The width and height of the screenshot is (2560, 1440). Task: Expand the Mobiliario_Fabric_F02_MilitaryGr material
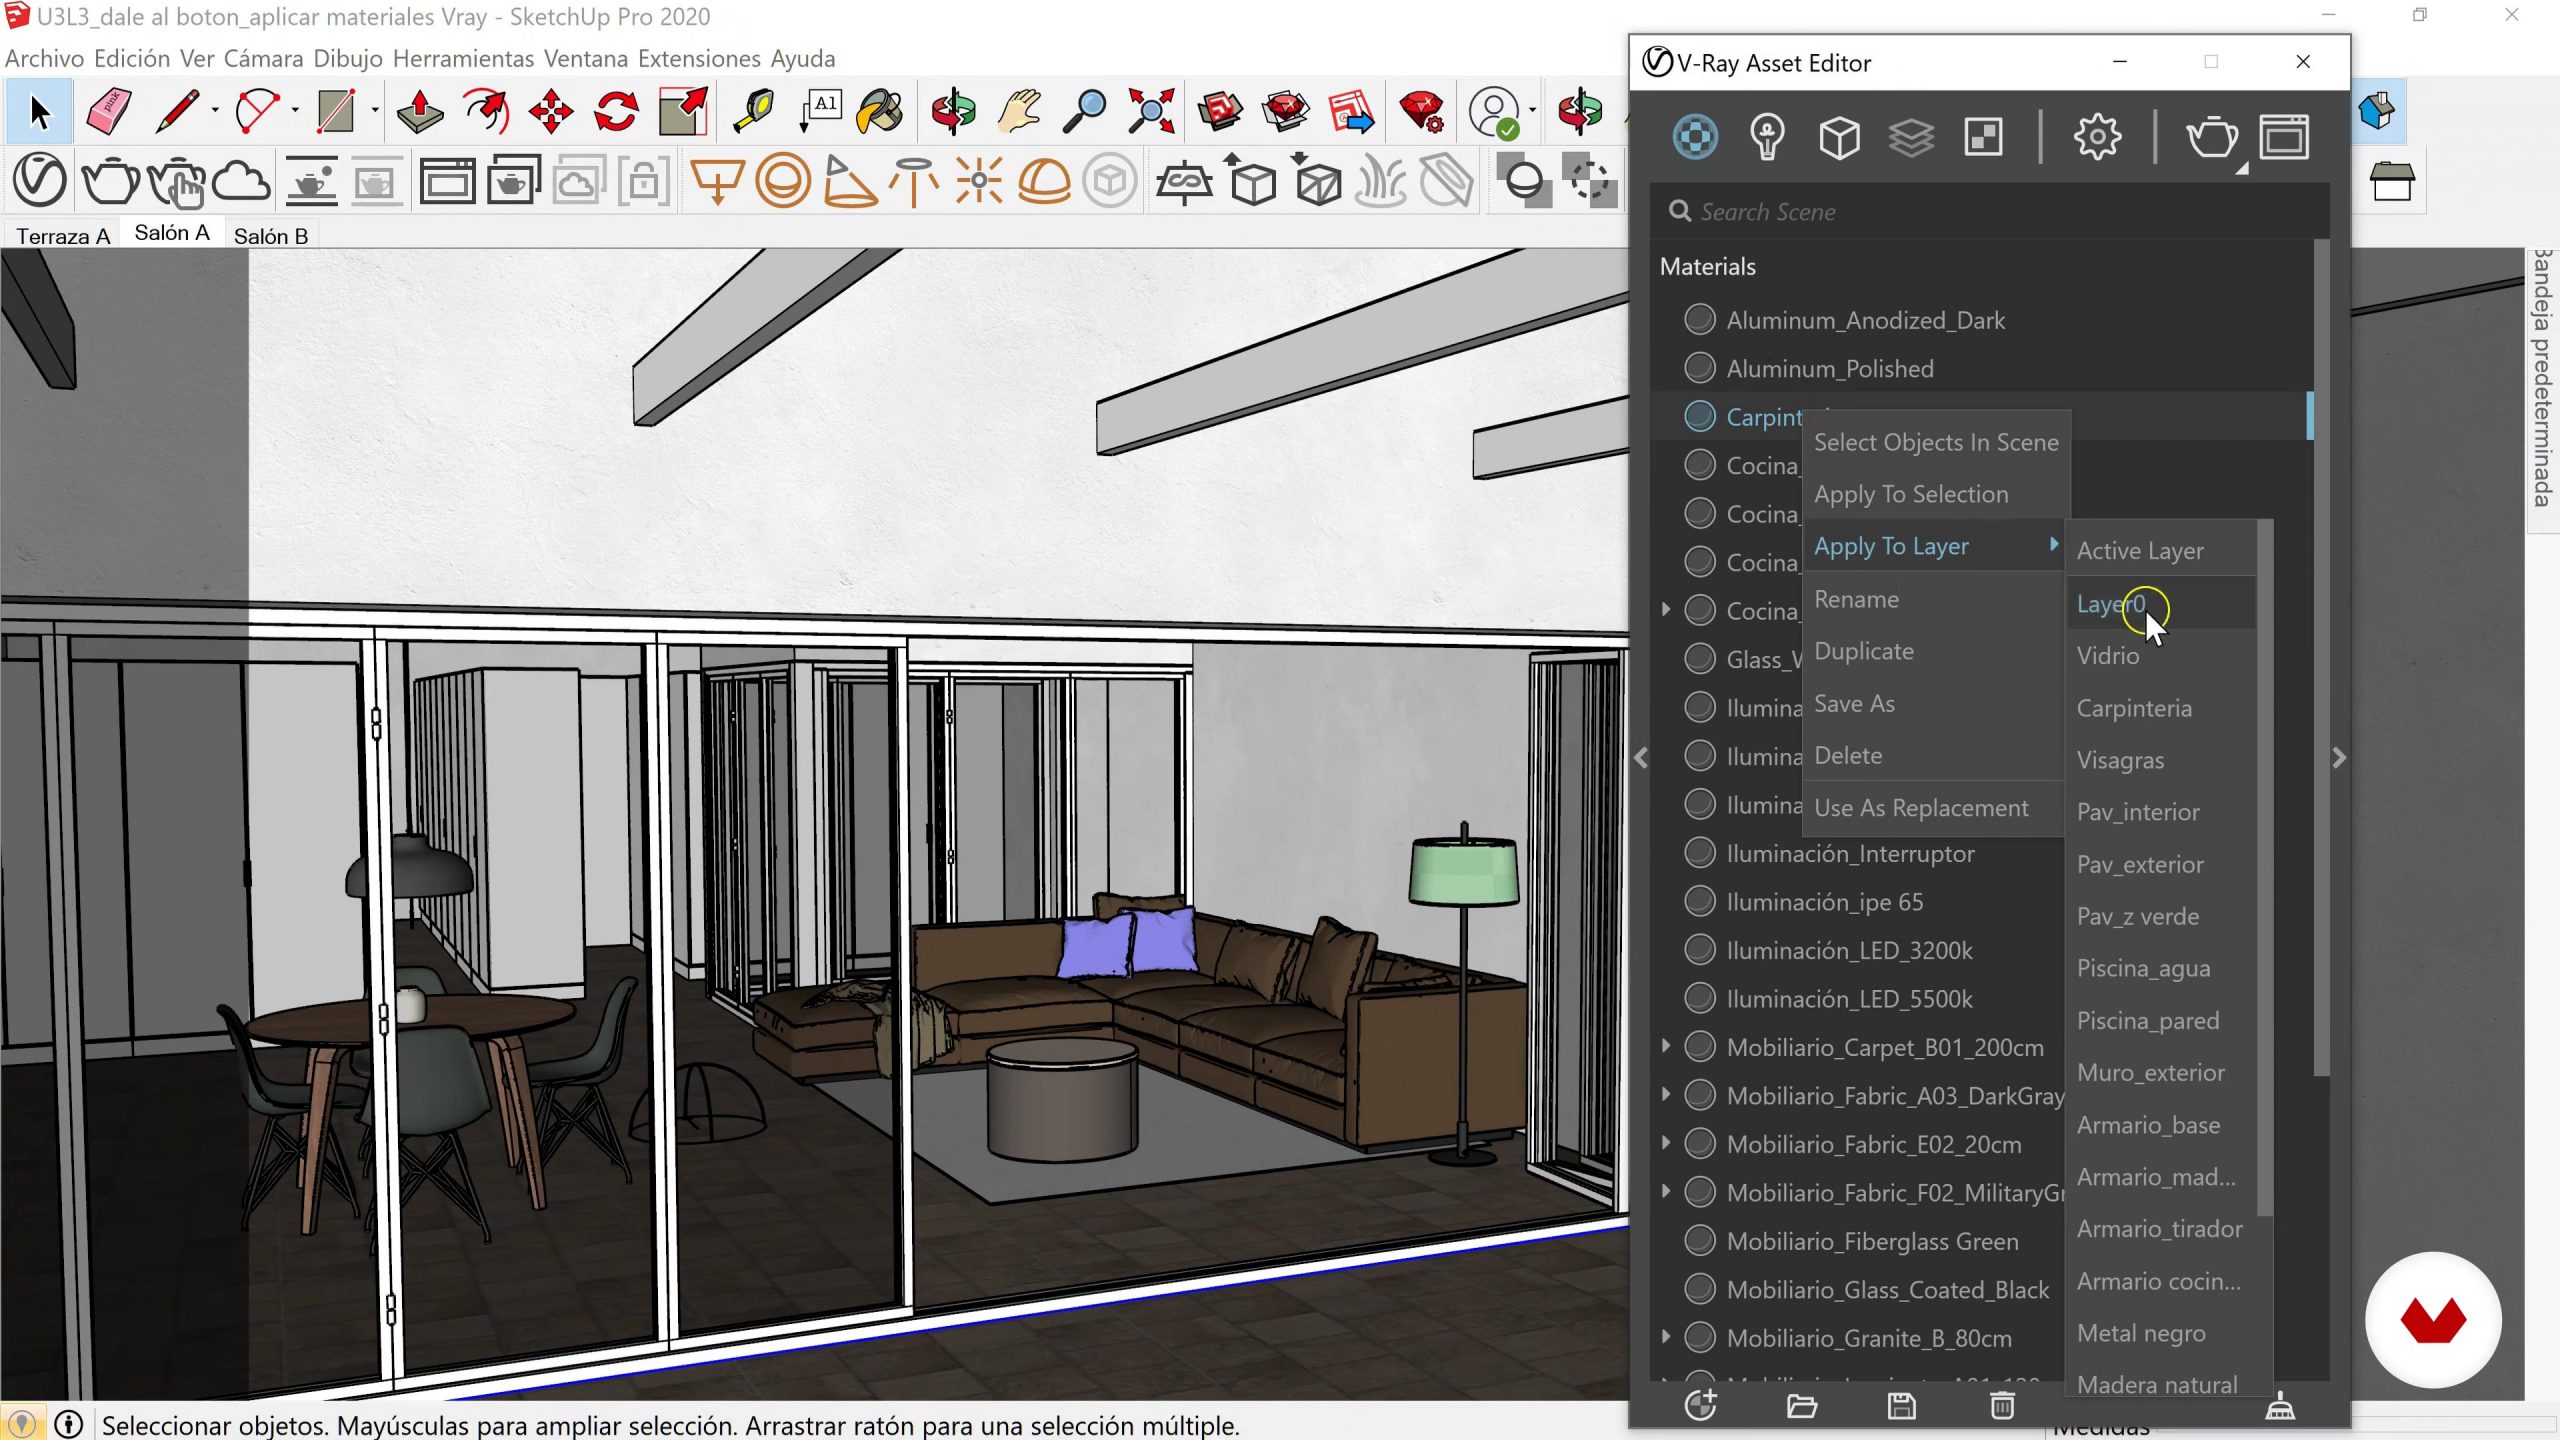click(x=1666, y=1191)
